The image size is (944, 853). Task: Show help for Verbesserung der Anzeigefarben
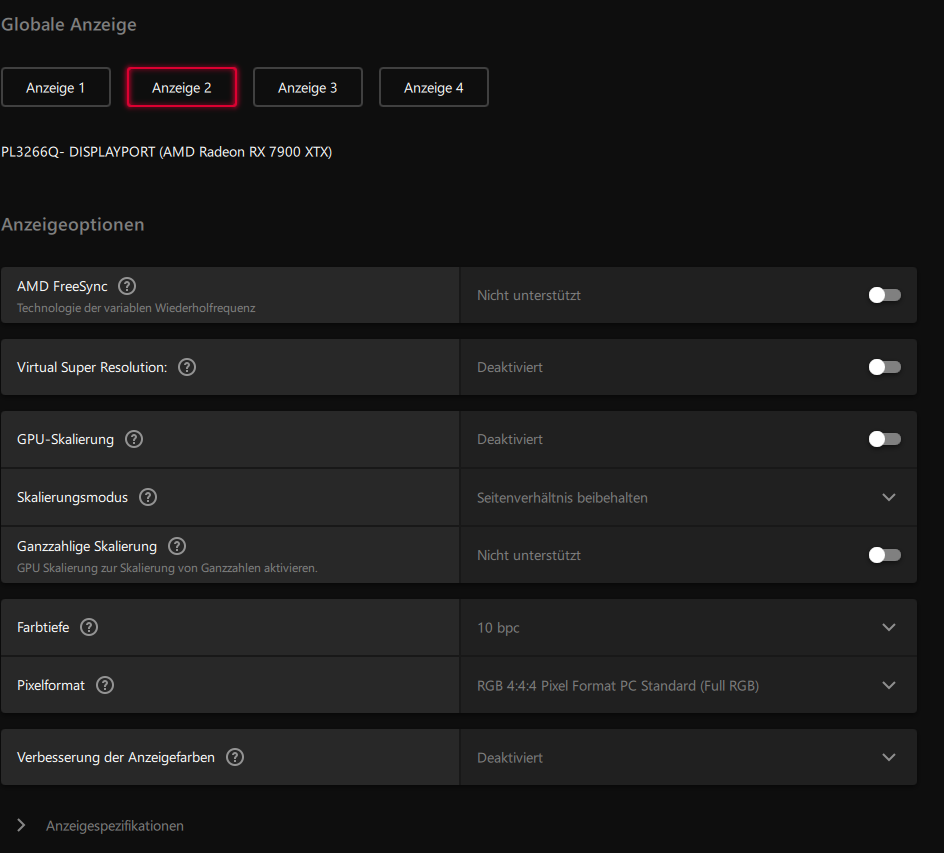[235, 757]
